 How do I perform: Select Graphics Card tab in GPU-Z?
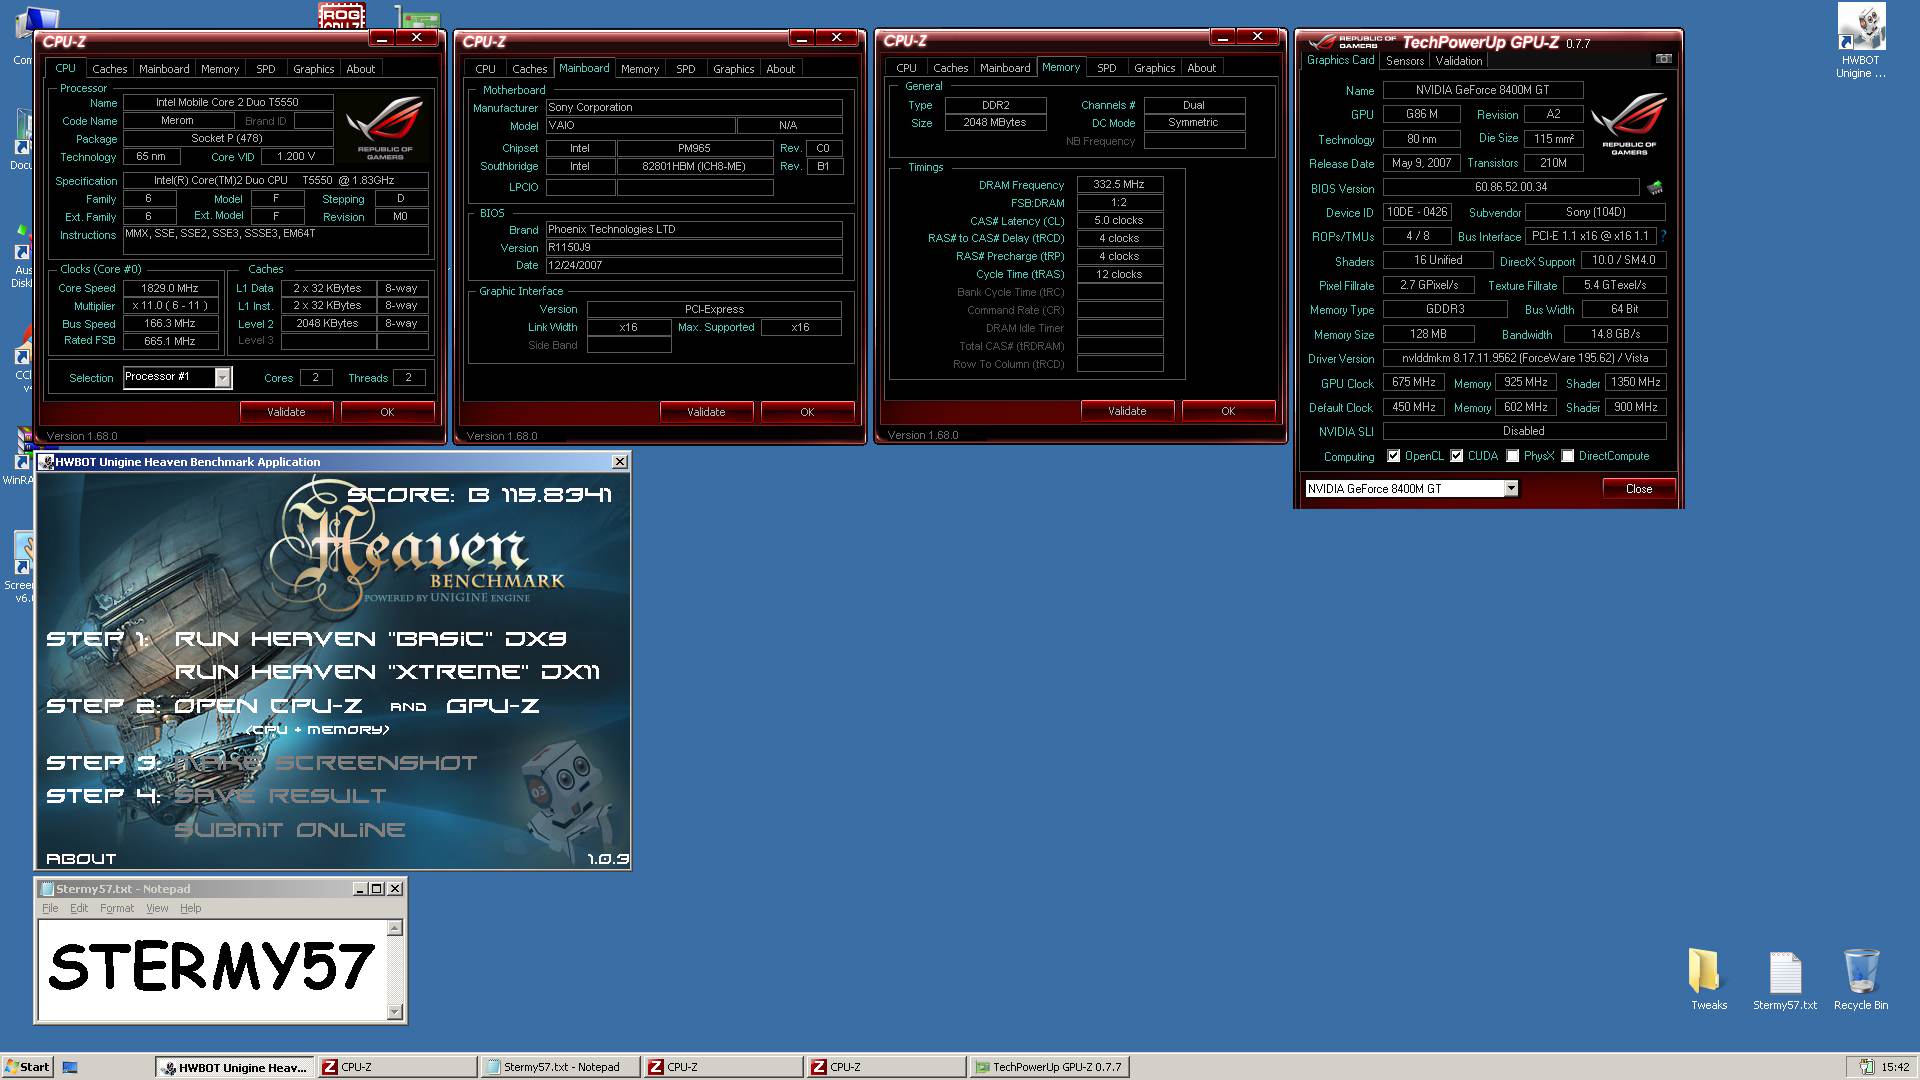(1340, 60)
